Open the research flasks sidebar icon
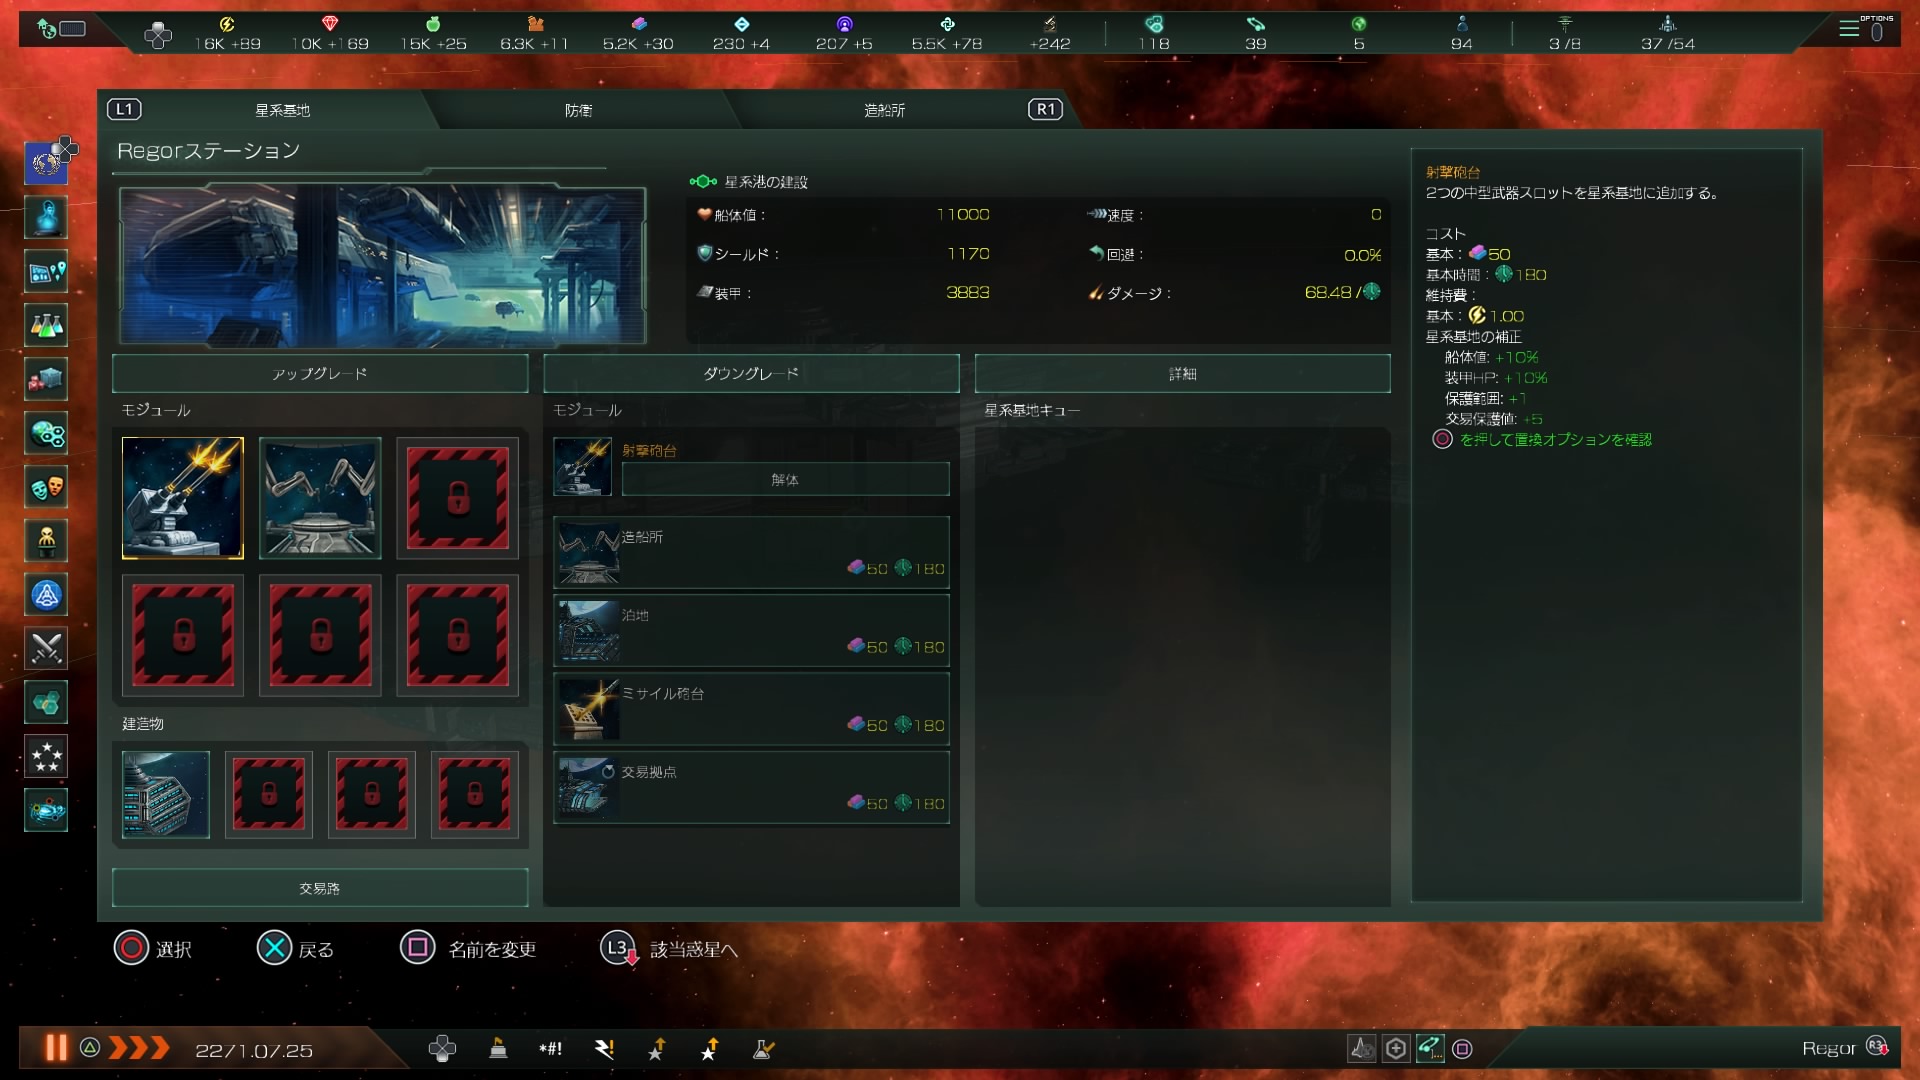 click(46, 325)
